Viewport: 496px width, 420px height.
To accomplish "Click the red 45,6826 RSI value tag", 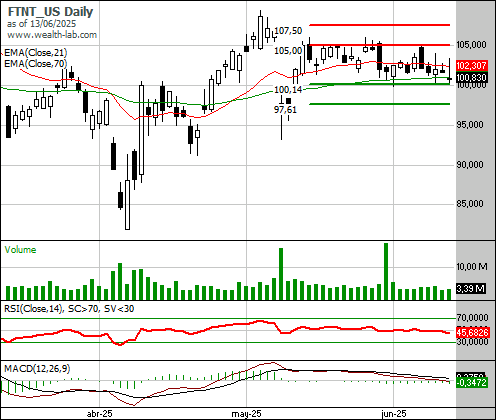I will [472, 332].
